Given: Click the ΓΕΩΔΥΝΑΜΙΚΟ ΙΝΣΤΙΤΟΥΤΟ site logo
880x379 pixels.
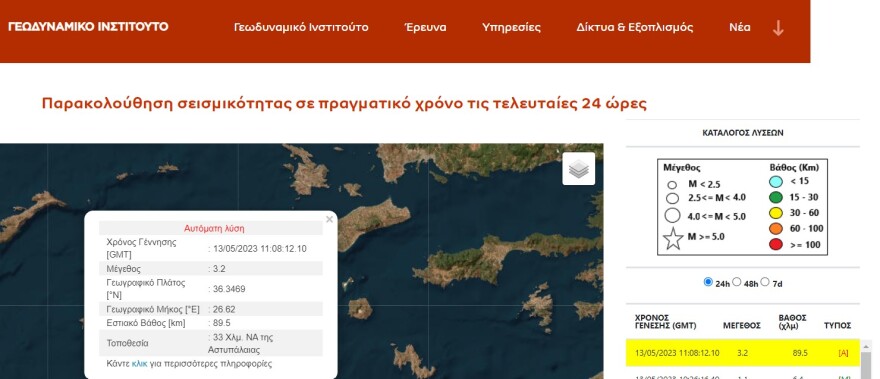Looking at the screenshot, I should pos(88,26).
